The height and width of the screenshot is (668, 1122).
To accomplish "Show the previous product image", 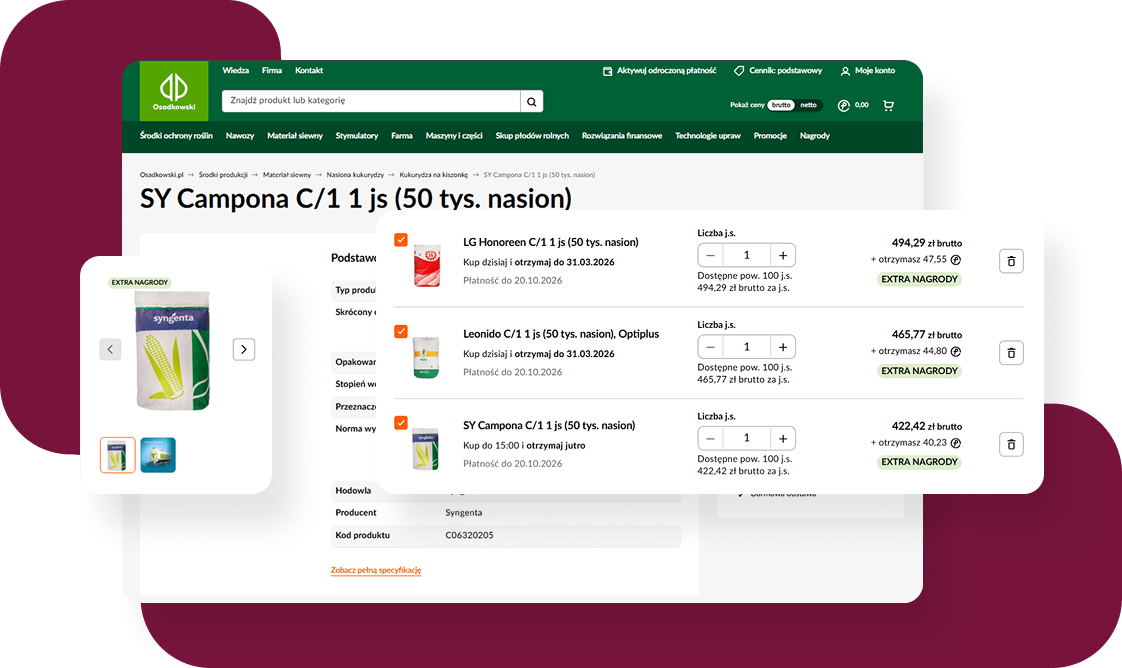I will pos(110,349).
